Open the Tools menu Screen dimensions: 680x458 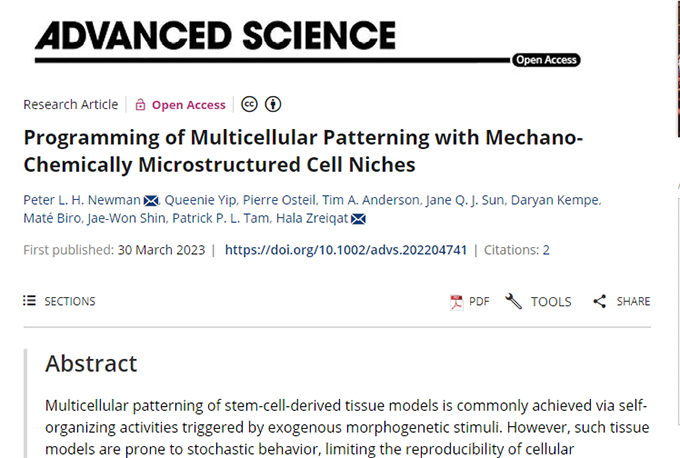click(539, 301)
